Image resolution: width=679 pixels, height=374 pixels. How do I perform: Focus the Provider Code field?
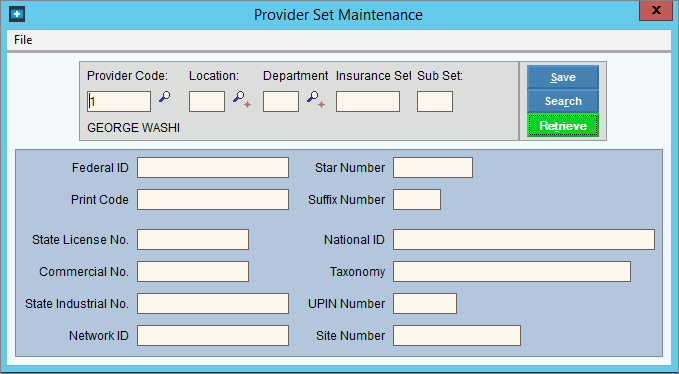tap(119, 101)
